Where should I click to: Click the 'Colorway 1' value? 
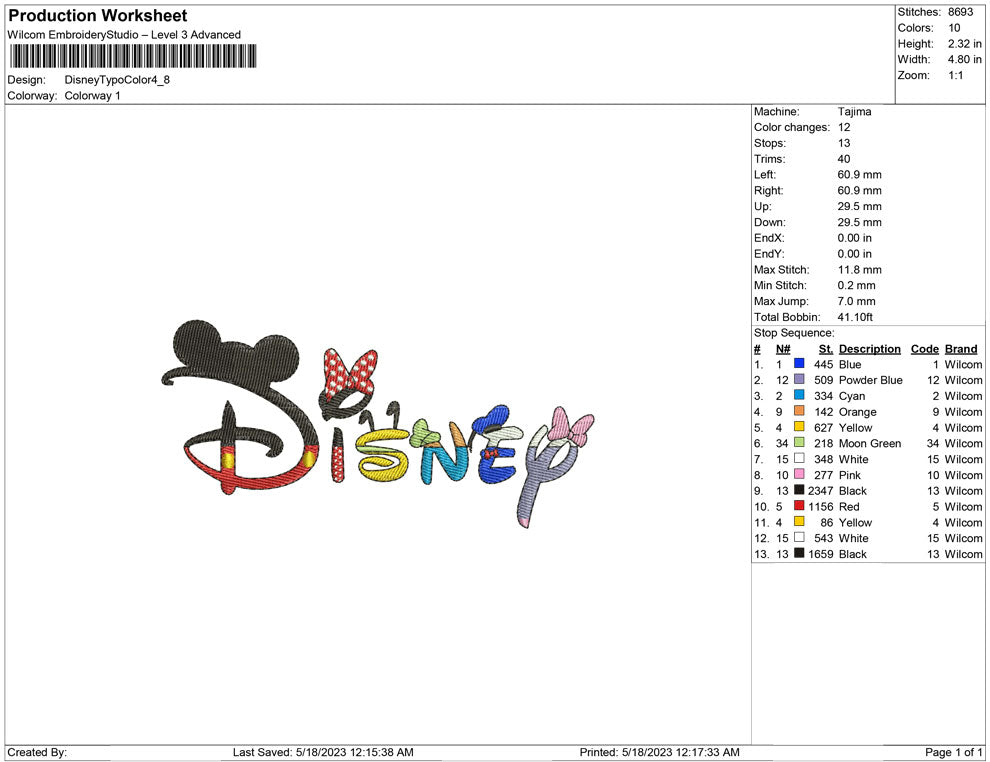92,96
